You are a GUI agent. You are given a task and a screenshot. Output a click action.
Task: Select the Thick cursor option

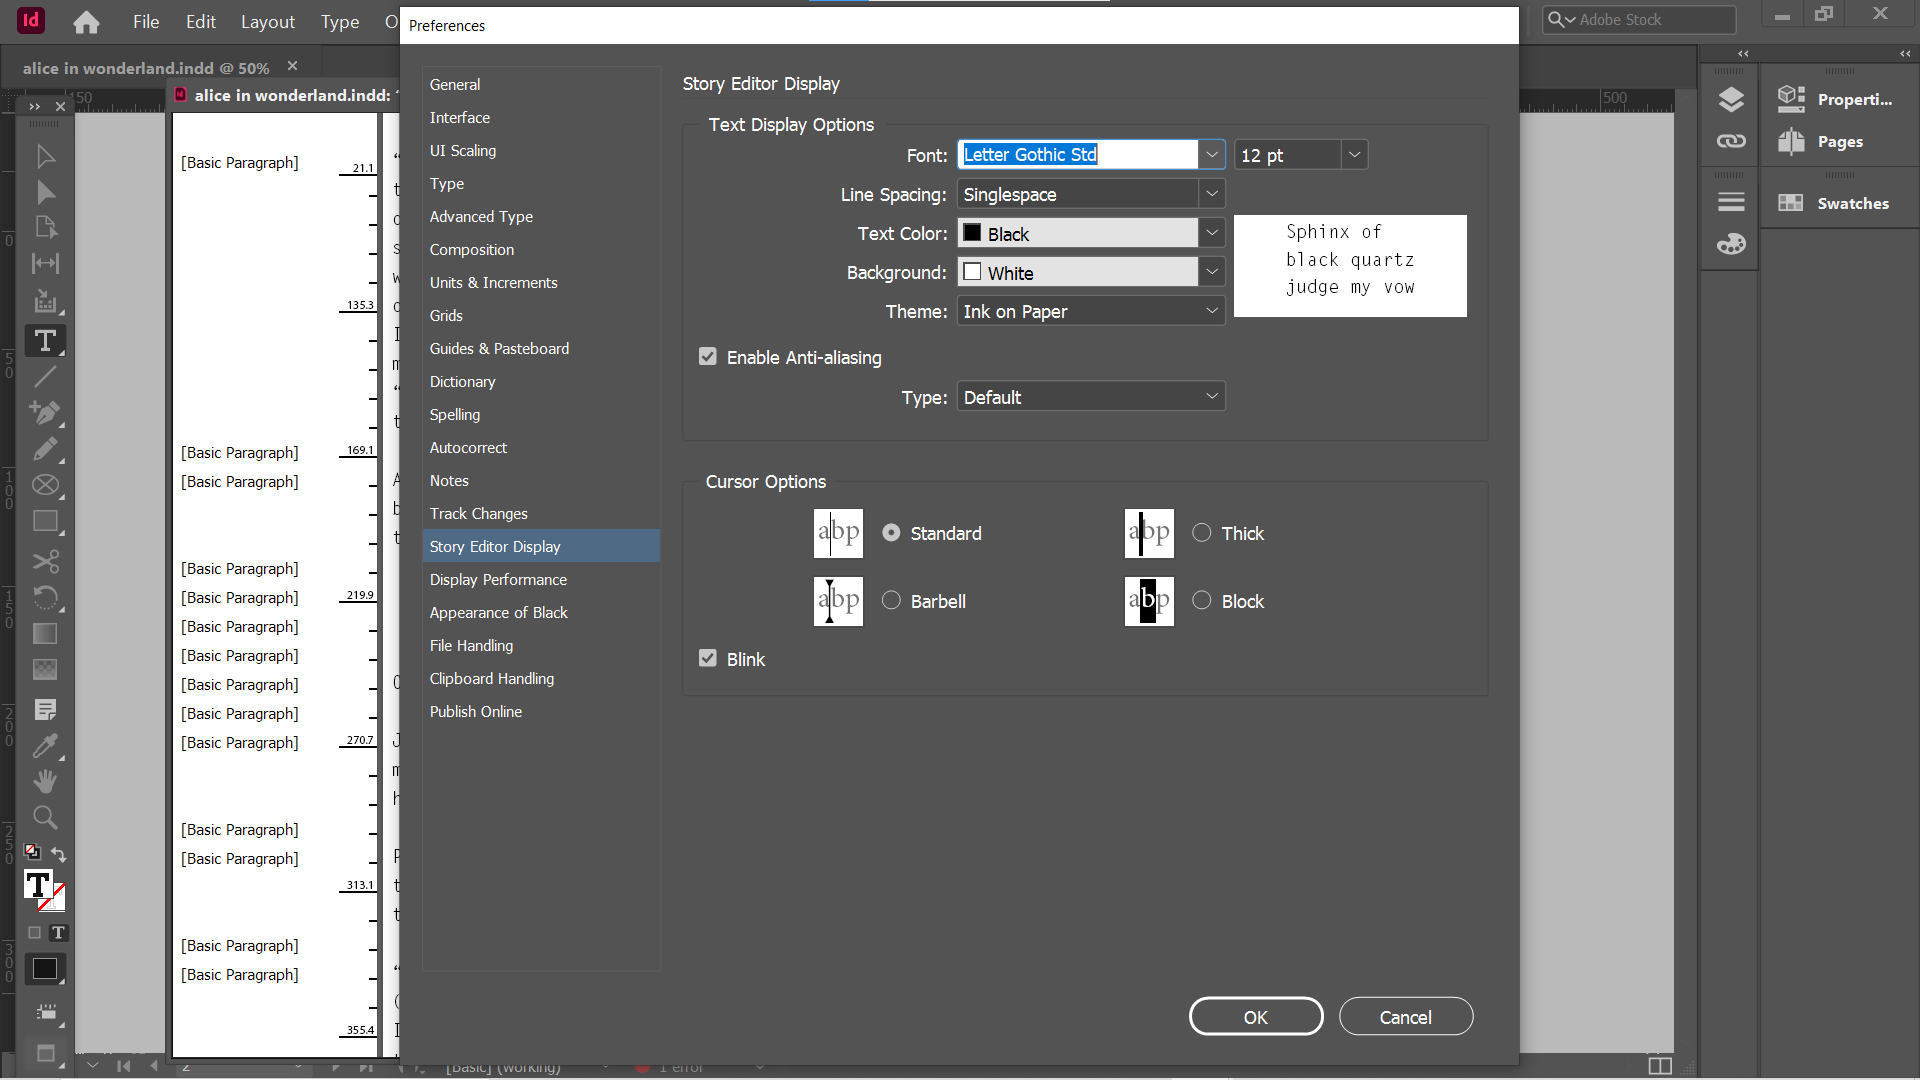pos(1204,533)
